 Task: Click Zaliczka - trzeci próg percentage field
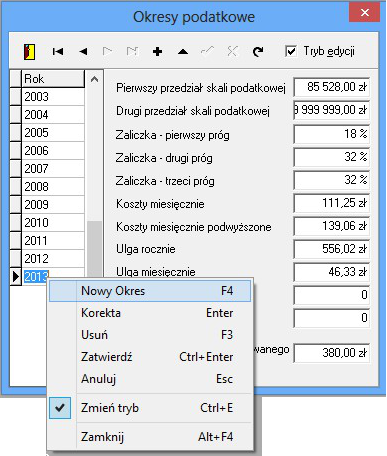coord(332,180)
